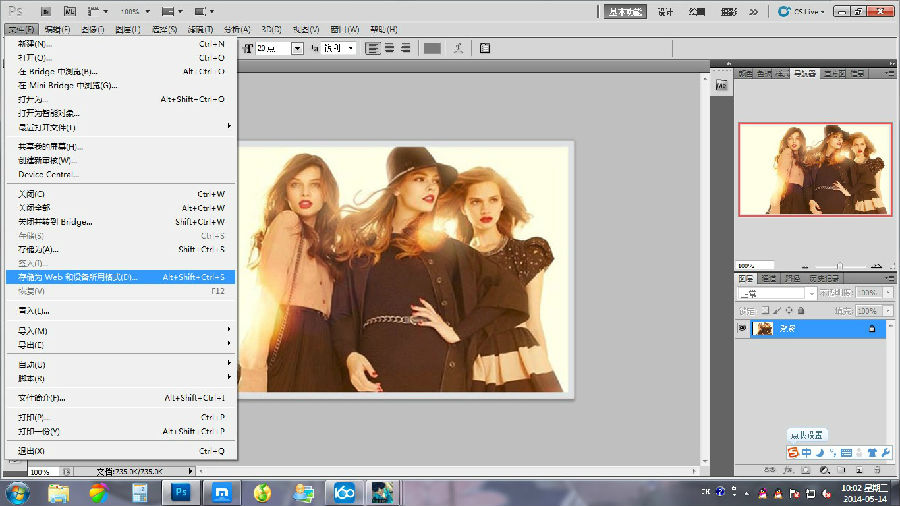Expand the 导入(M) Import submenu

click(x=121, y=331)
